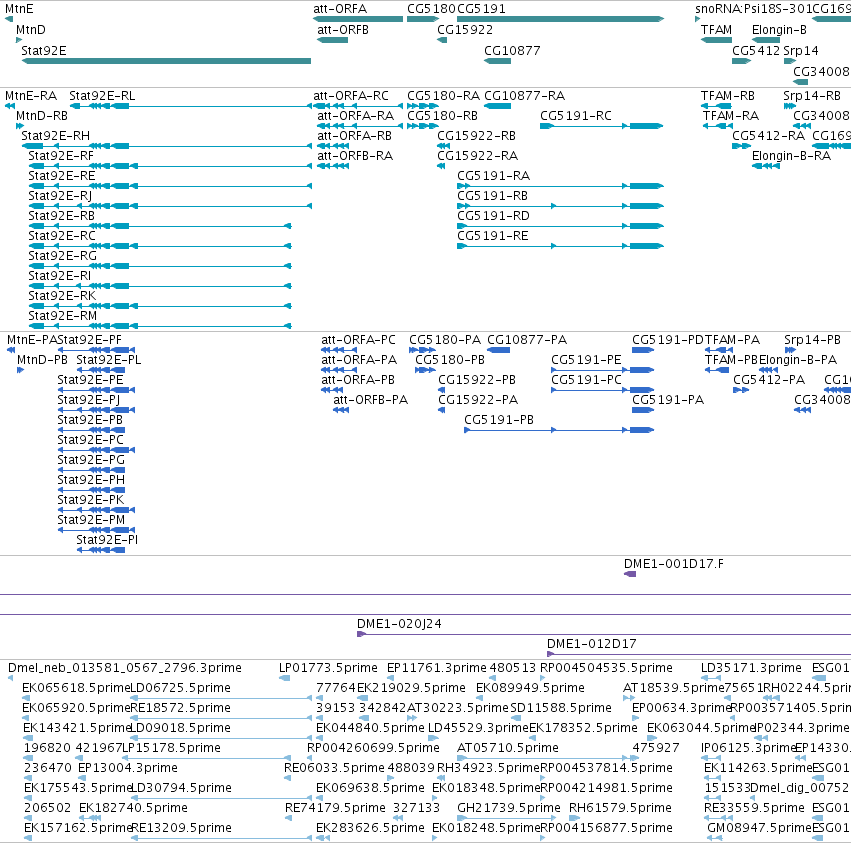Click the CG5191 gene bar
Image resolution: width=851 pixels, height=843 pixels.
[x=560, y=19]
